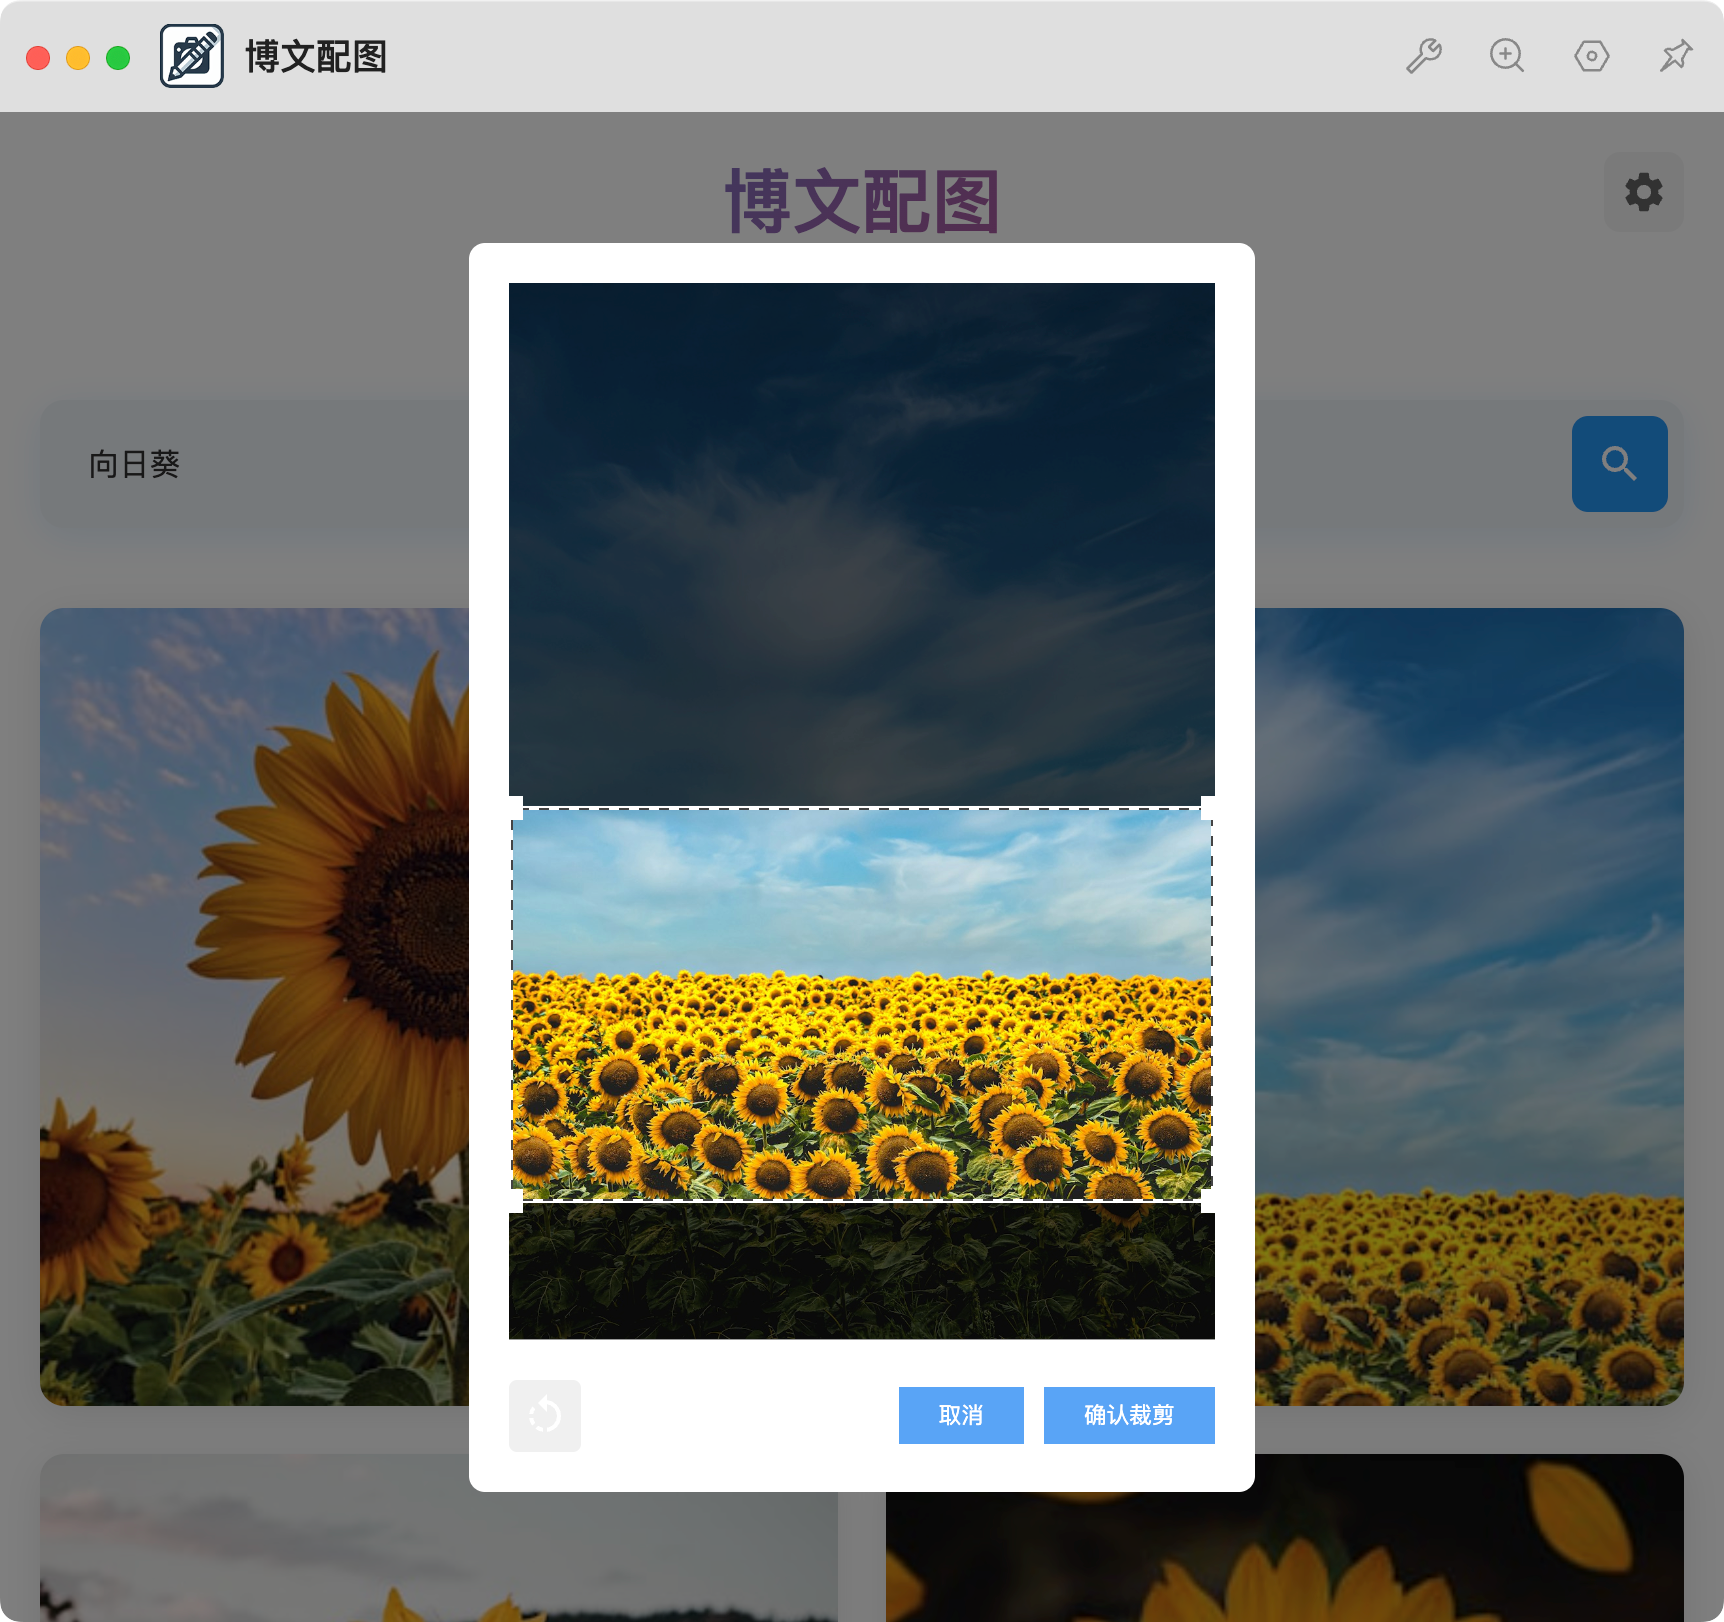The image size is (1724, 1622).
Task: Click the blue search magnifier button
Action: 1619,464
